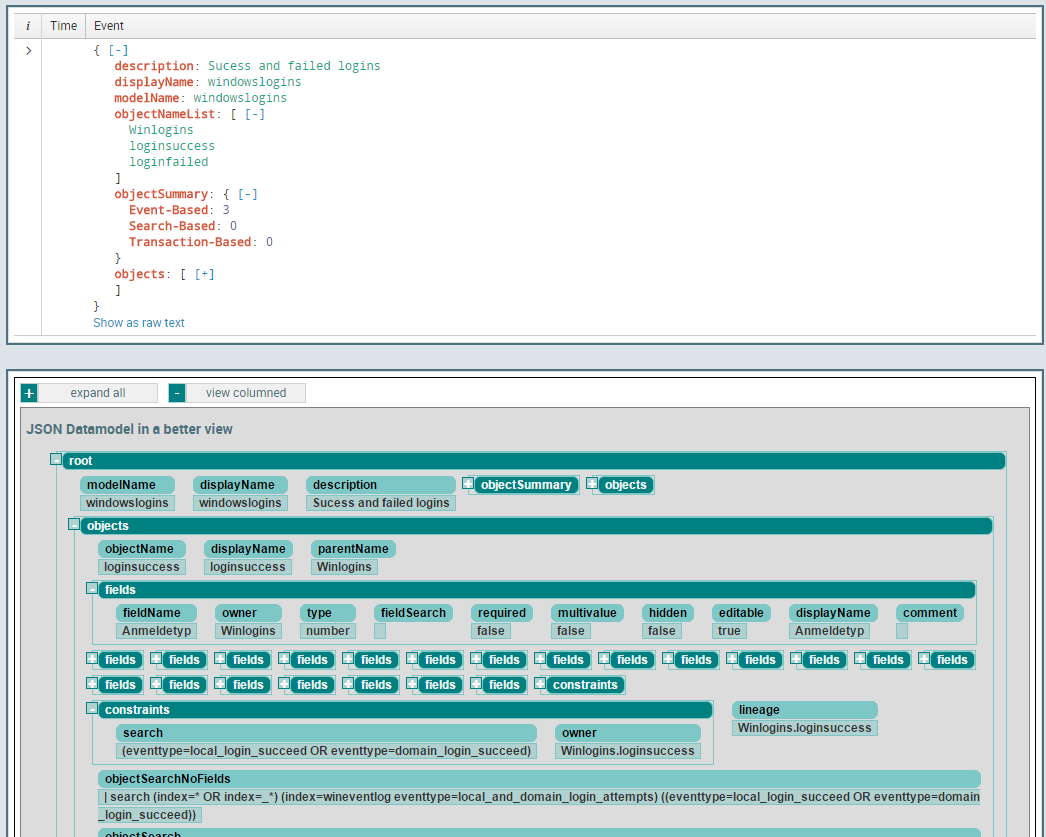Click Anmeldetyp value under fieldName
The image size is (1046, 837).
tap(157, 631)
